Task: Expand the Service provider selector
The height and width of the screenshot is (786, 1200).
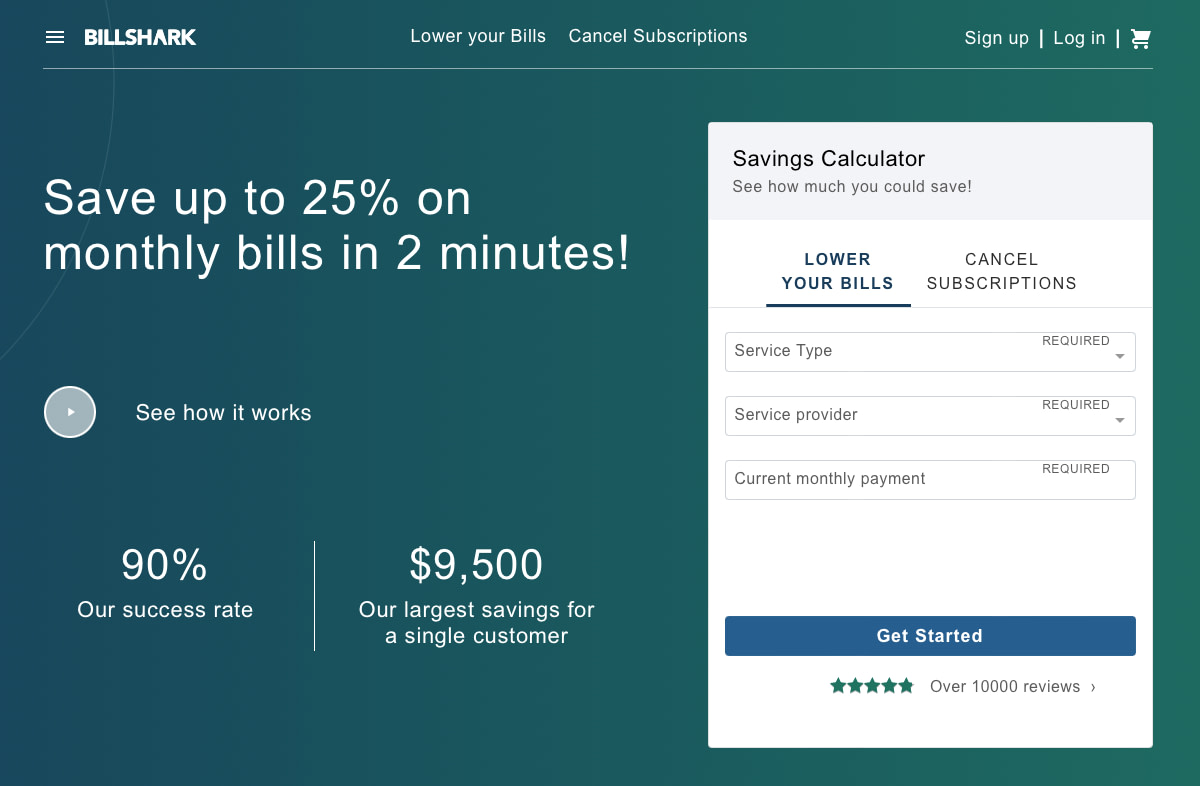Action: coord(930,415)
